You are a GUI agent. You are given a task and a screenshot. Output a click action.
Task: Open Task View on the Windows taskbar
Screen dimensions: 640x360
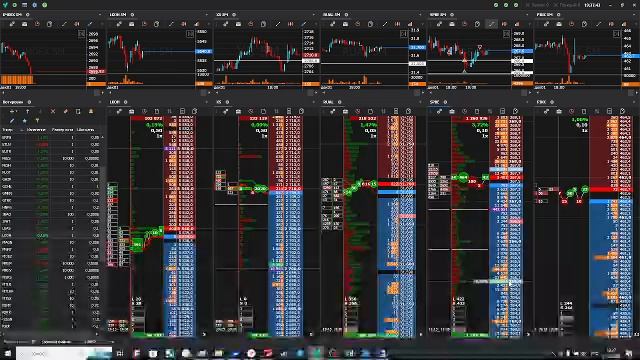(120, 353)
